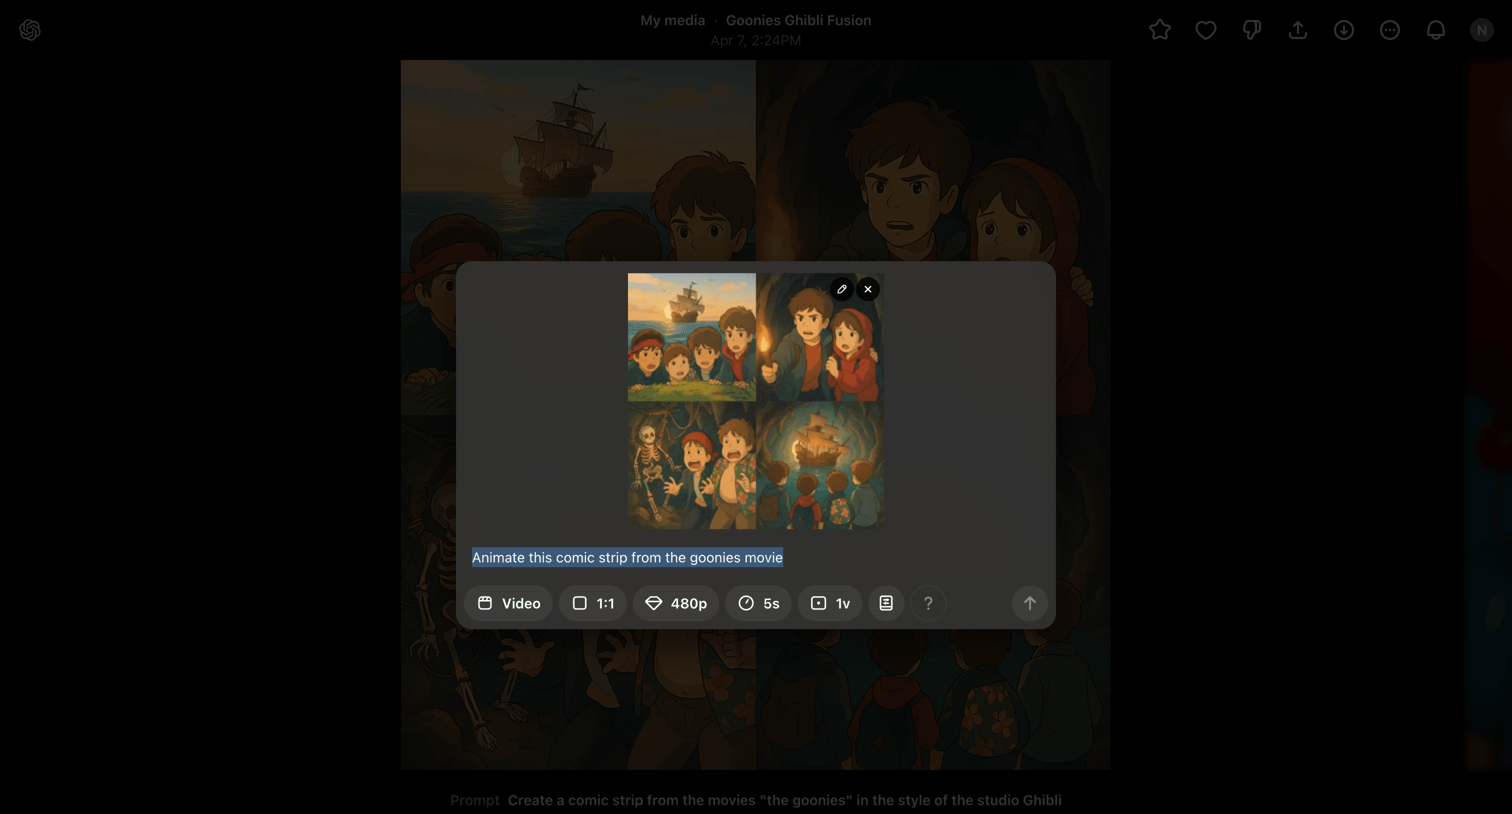The height and width of the screenshot is (814, 1512).
Task: Share the image with upload icon
Action: point(1298,30)
